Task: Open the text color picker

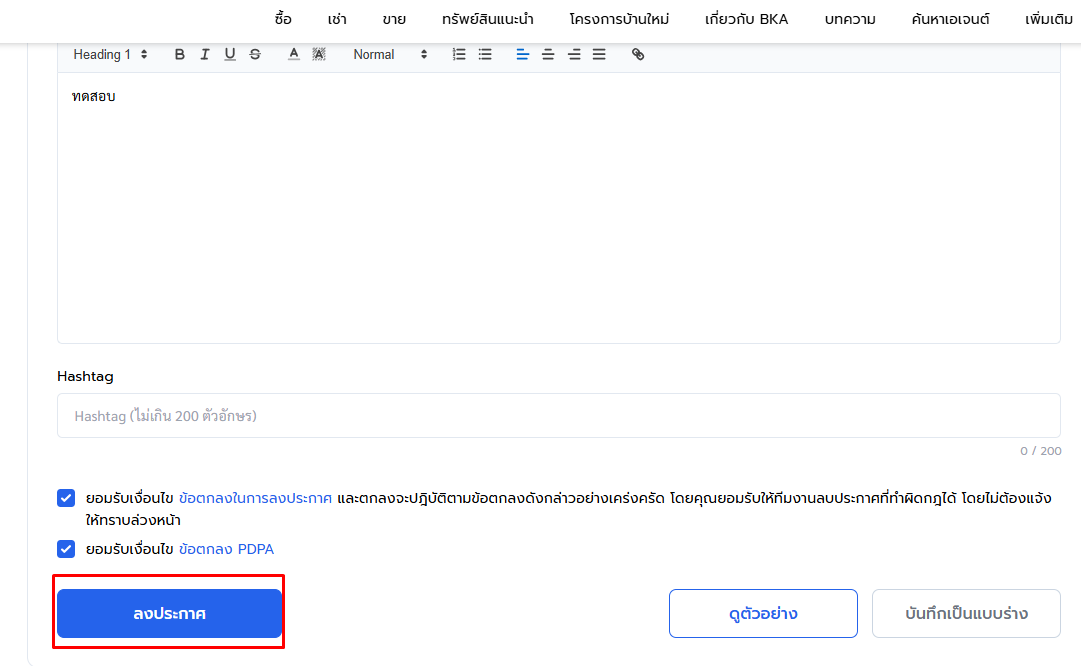Action: (294, 55)
